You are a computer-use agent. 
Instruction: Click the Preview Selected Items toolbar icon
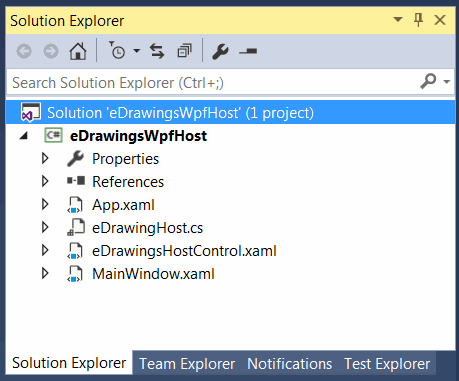(248, 51)
